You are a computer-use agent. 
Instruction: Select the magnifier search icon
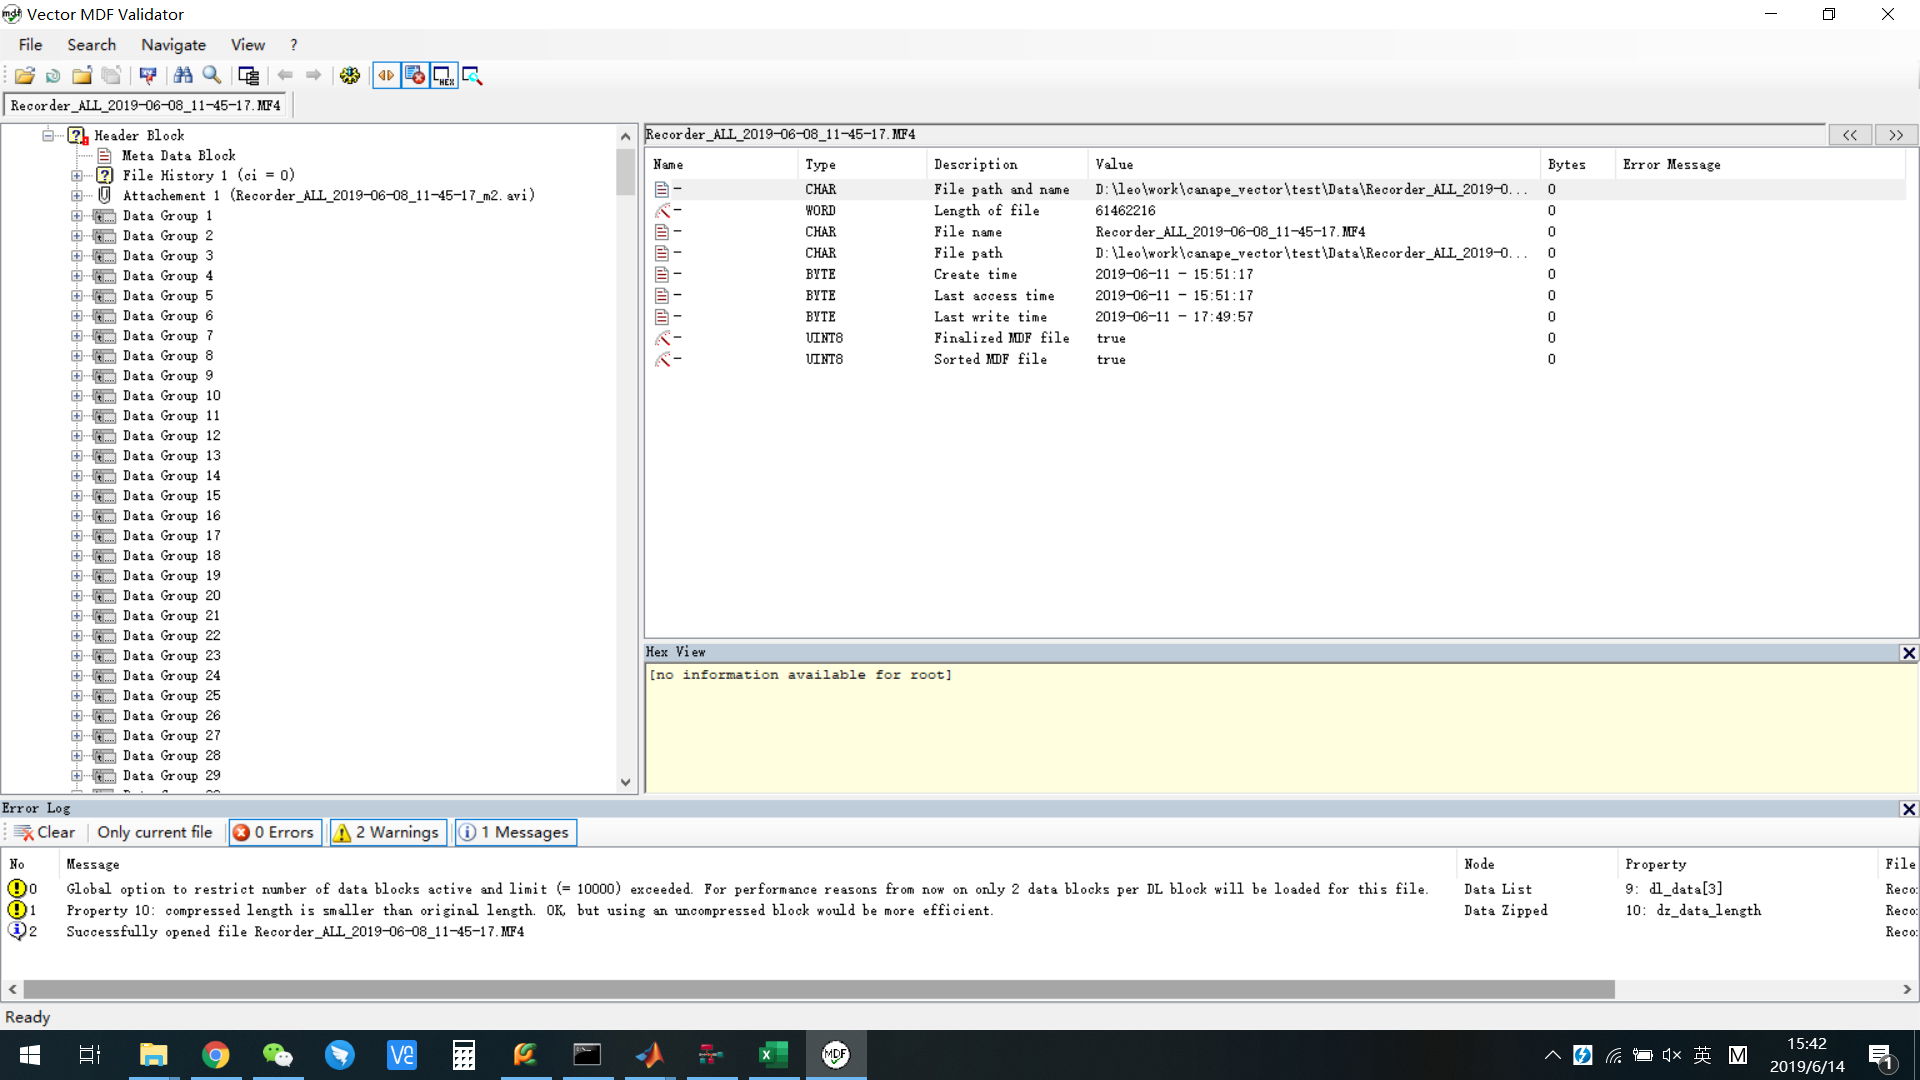(x=212, y=75)
